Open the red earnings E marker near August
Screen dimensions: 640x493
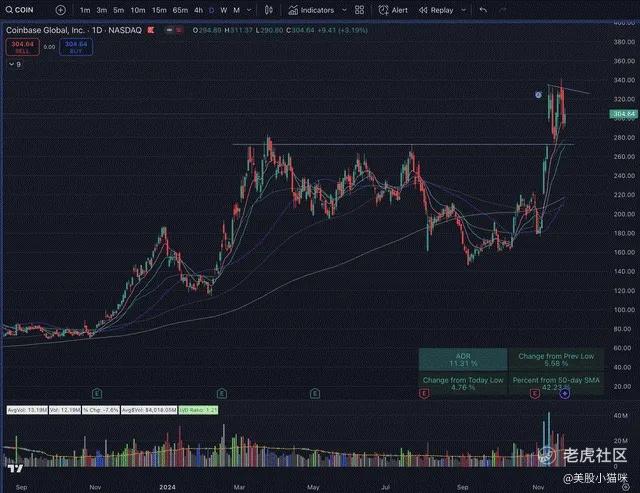tap(424, 393)
